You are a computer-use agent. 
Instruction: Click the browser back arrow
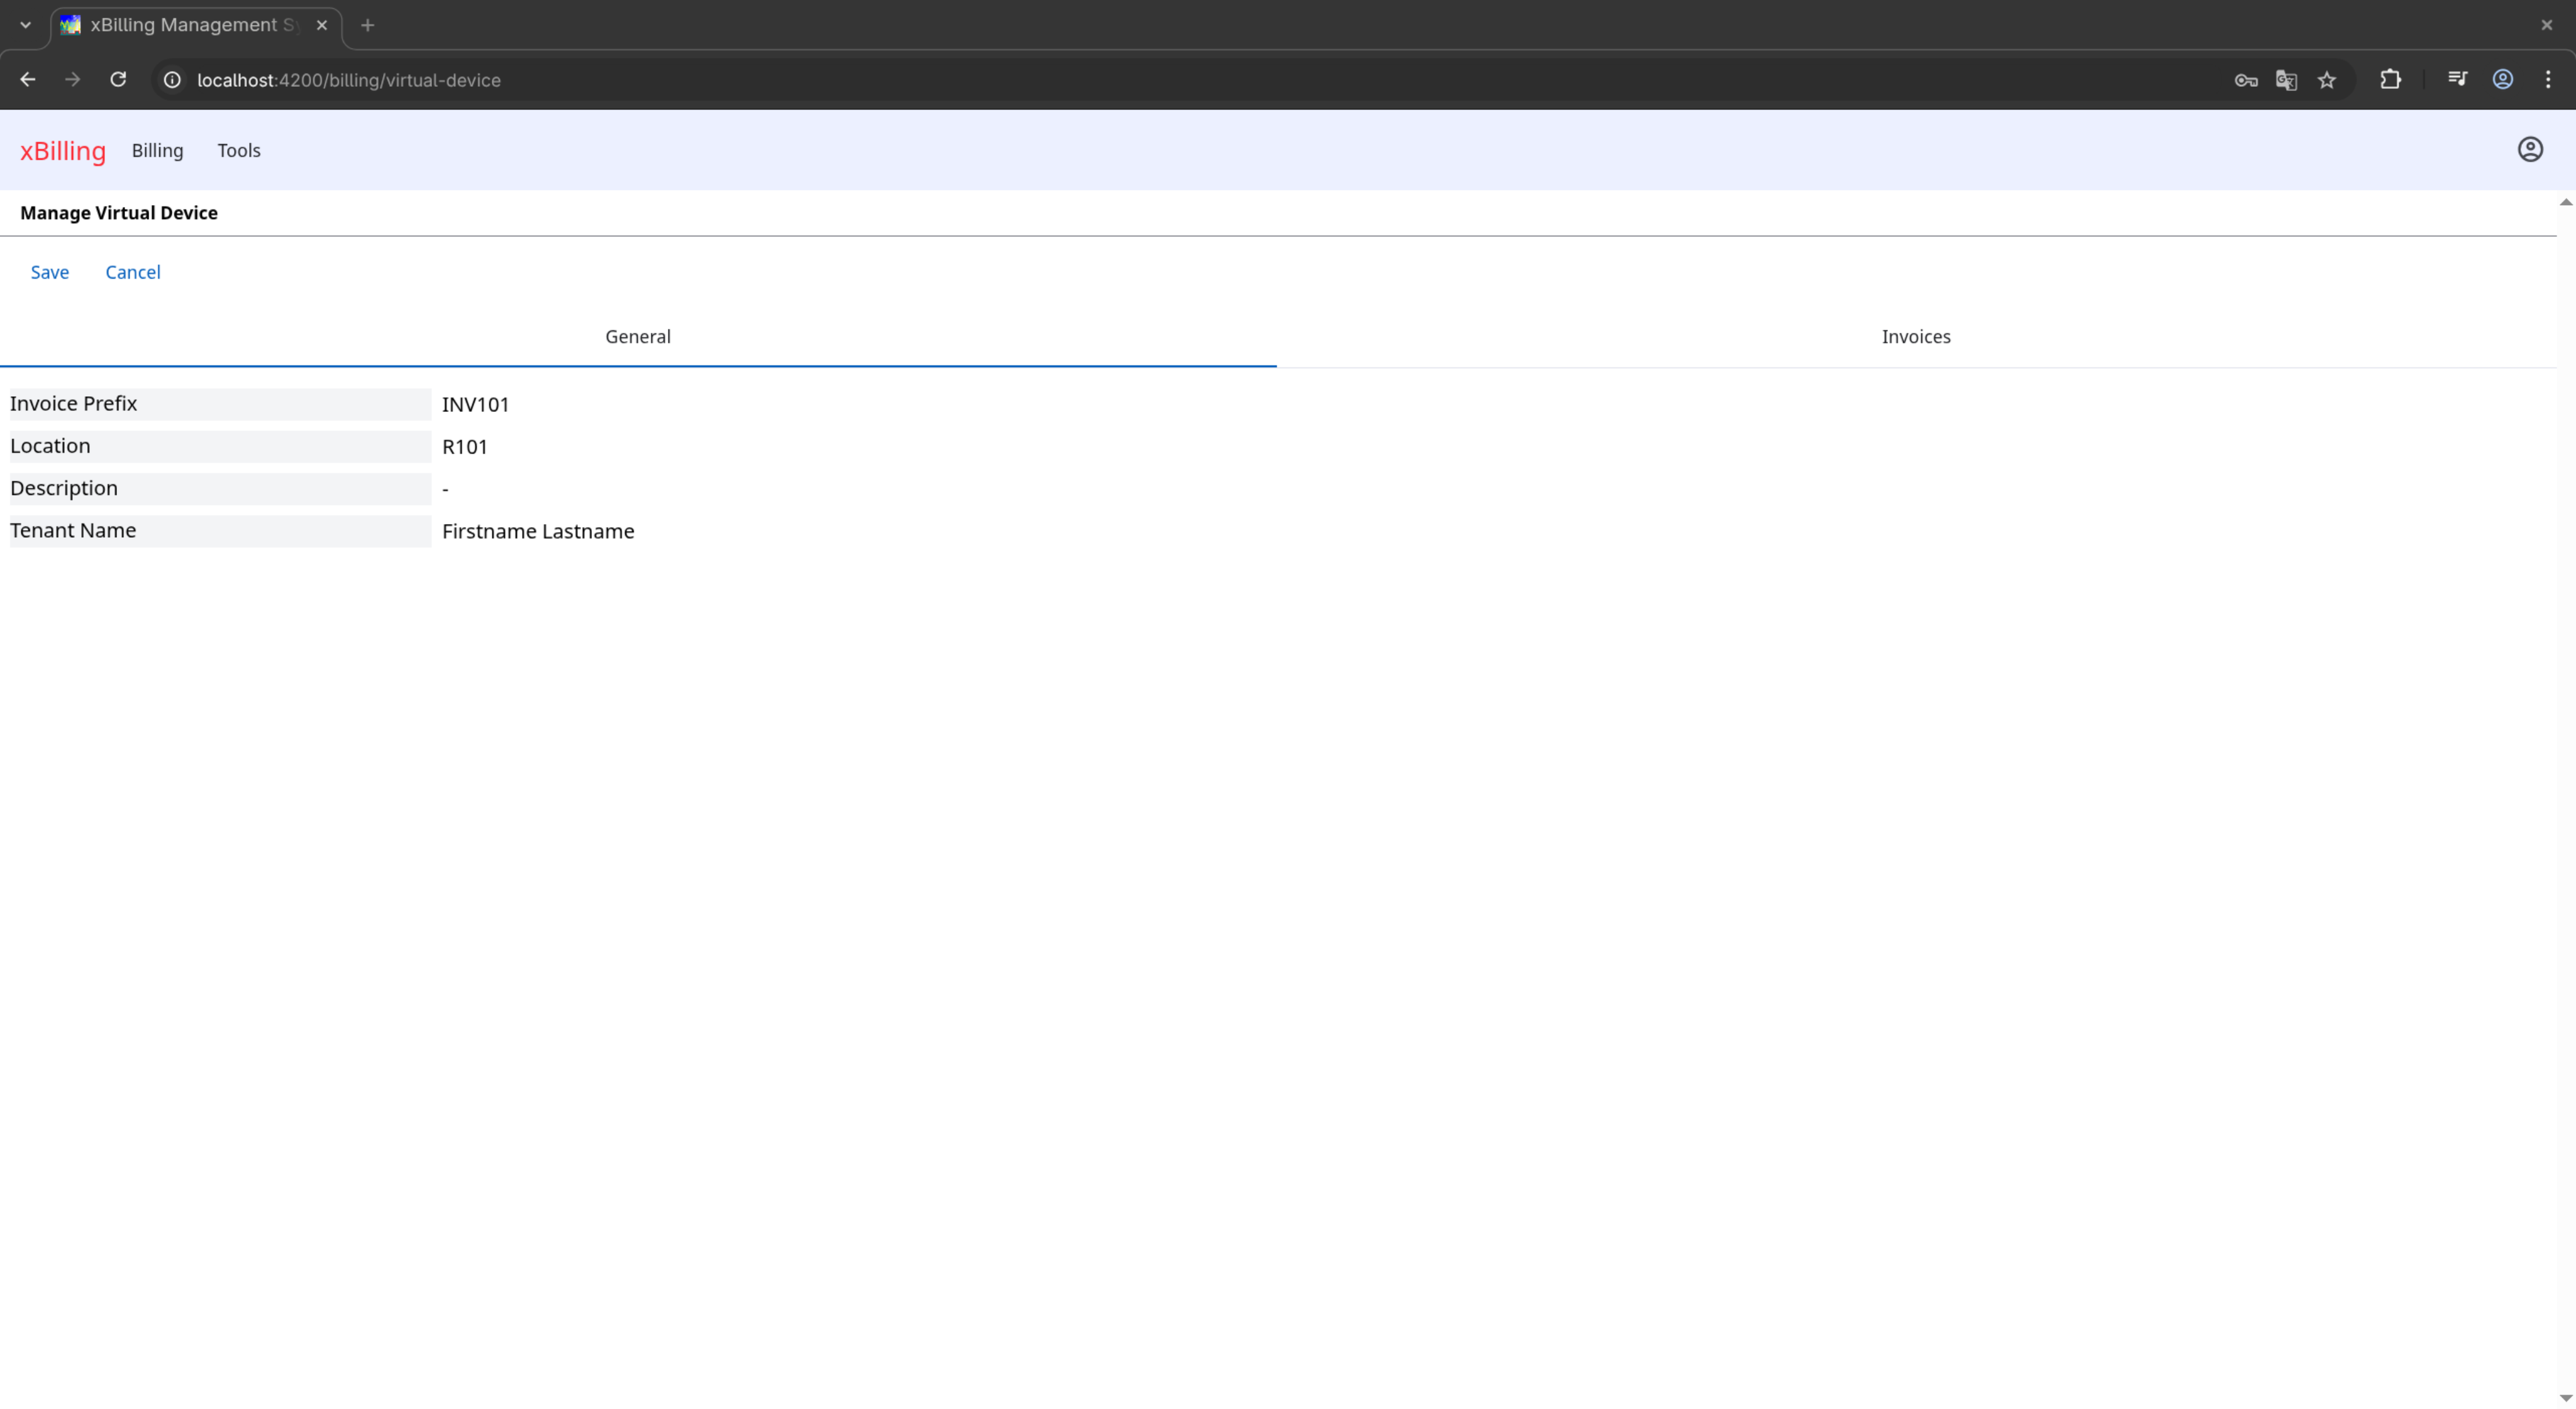28,80
